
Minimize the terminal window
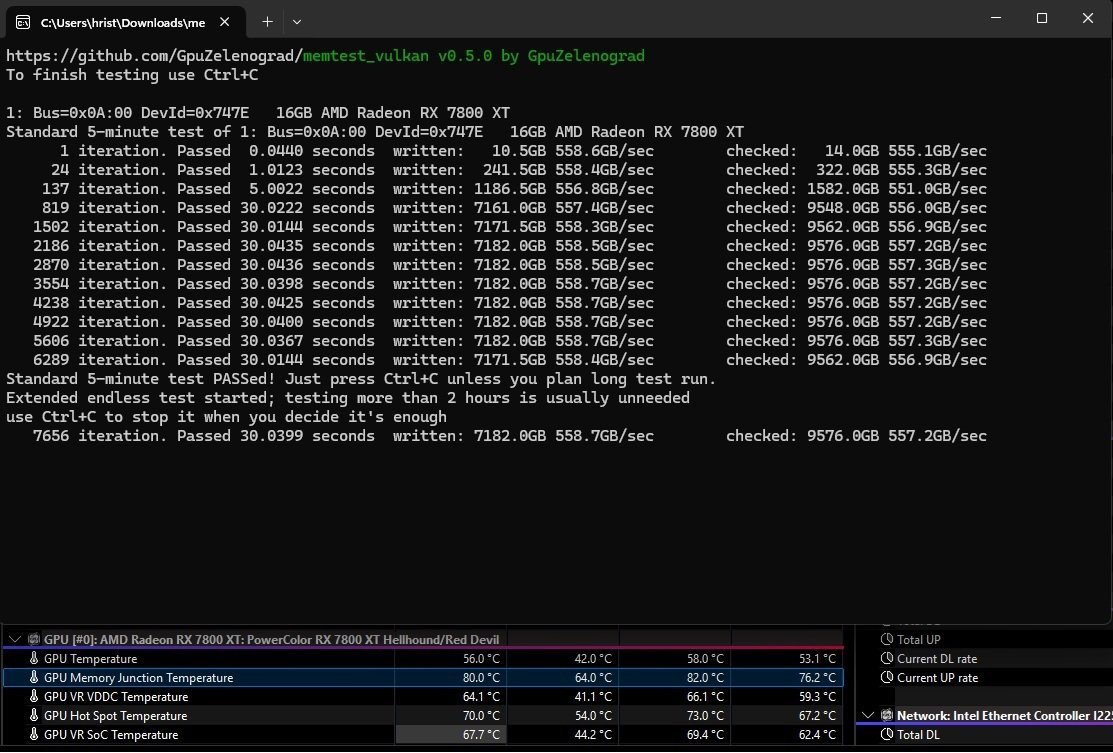(996, 18)
